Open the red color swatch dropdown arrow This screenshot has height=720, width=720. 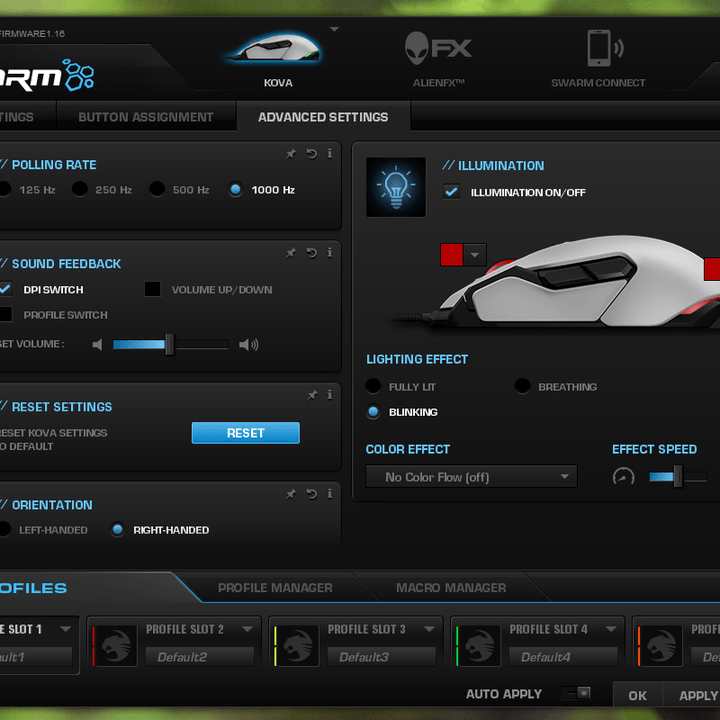[x=475, y=255]
